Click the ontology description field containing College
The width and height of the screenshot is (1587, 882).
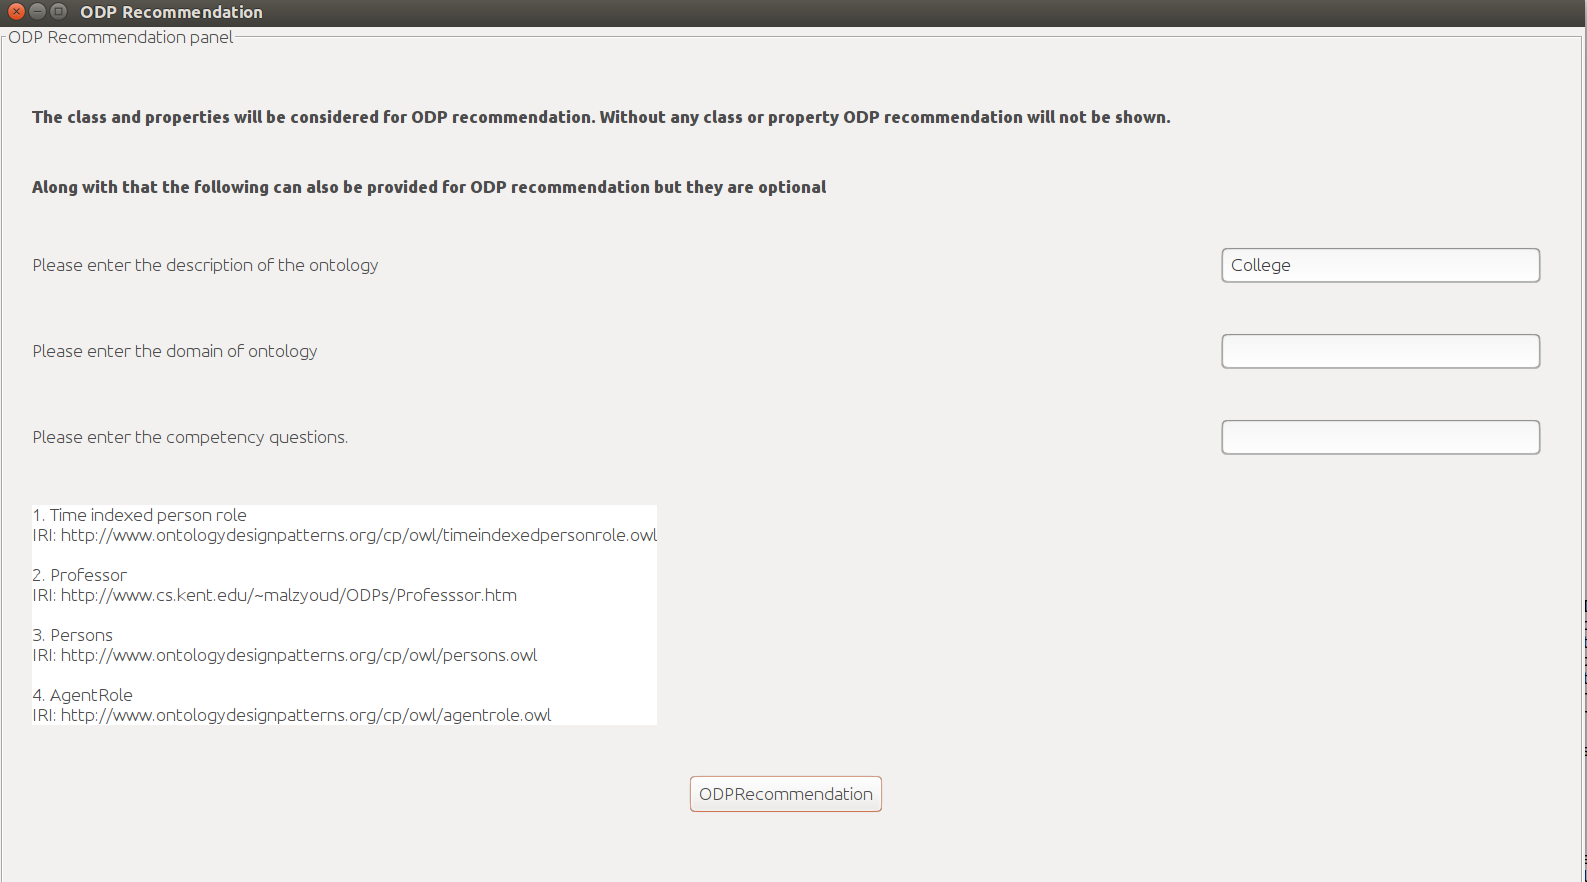[1380, 265]
